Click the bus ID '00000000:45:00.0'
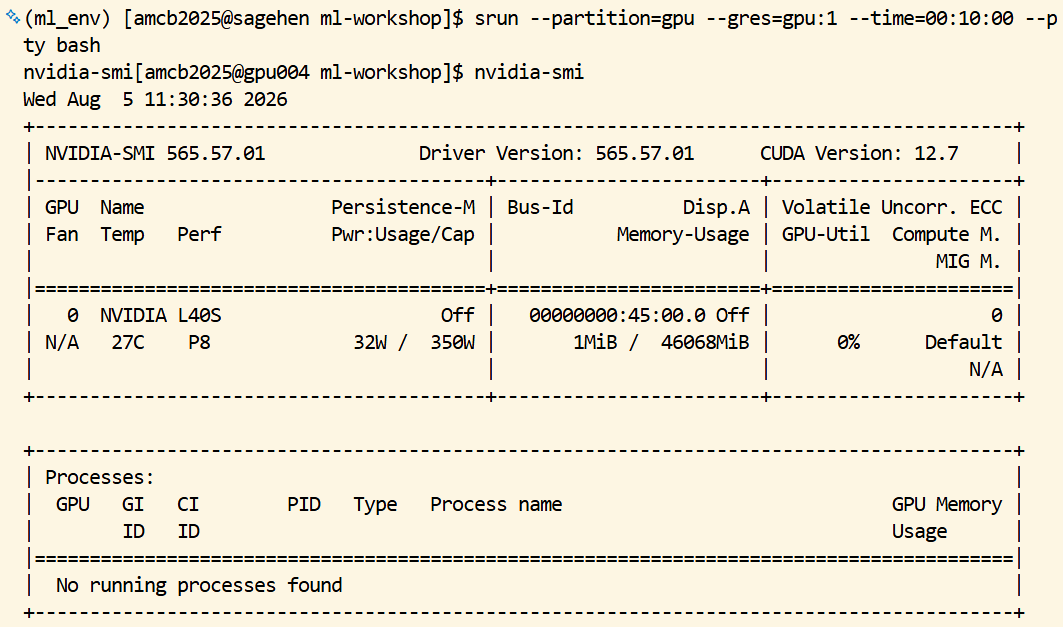This screenshot has height=627, width=1063. tap(617, 316)
